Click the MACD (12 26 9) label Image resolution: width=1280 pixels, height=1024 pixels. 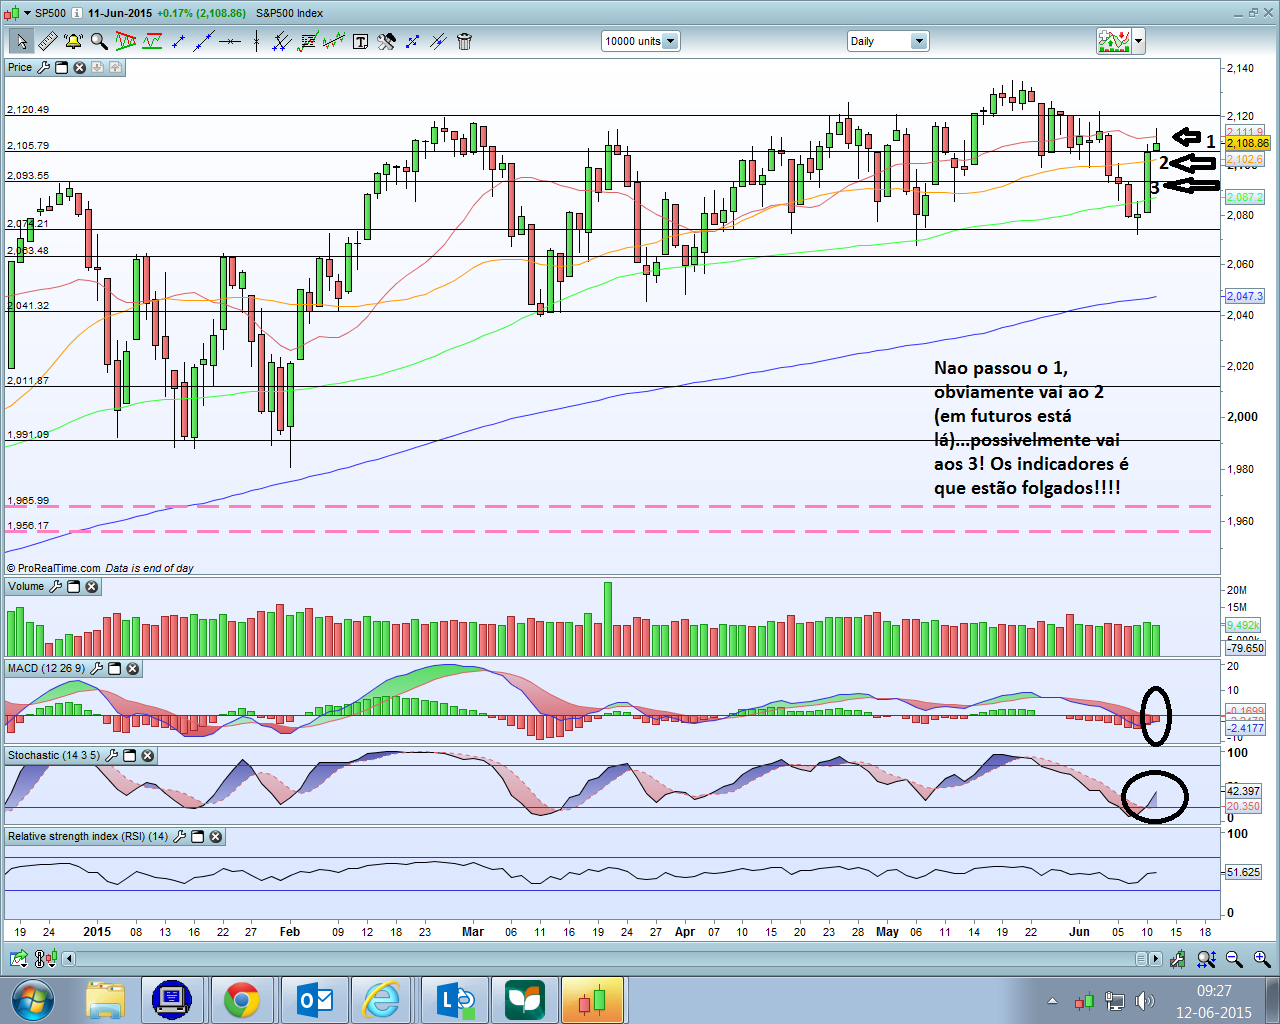46,669
